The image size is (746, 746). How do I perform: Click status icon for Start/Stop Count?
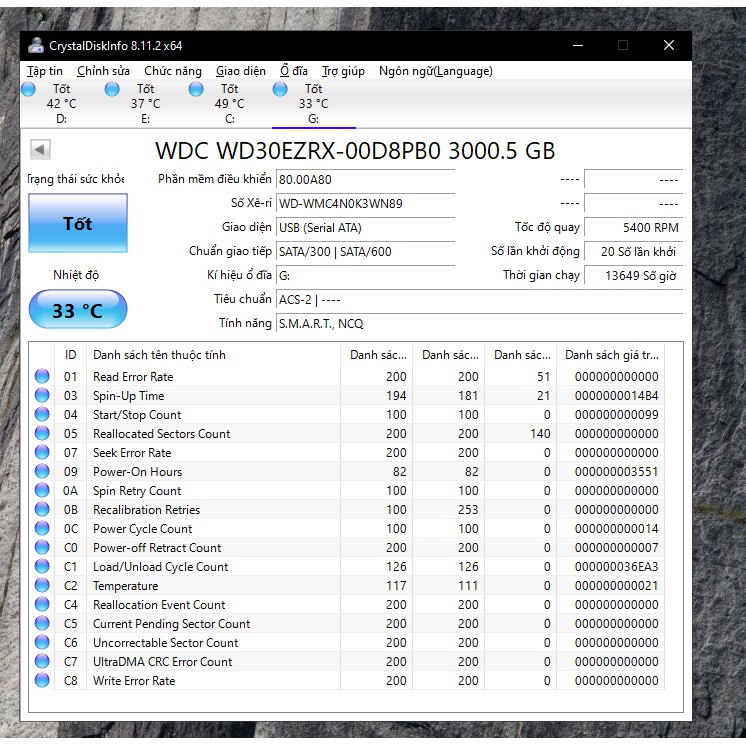click(42, 414)
